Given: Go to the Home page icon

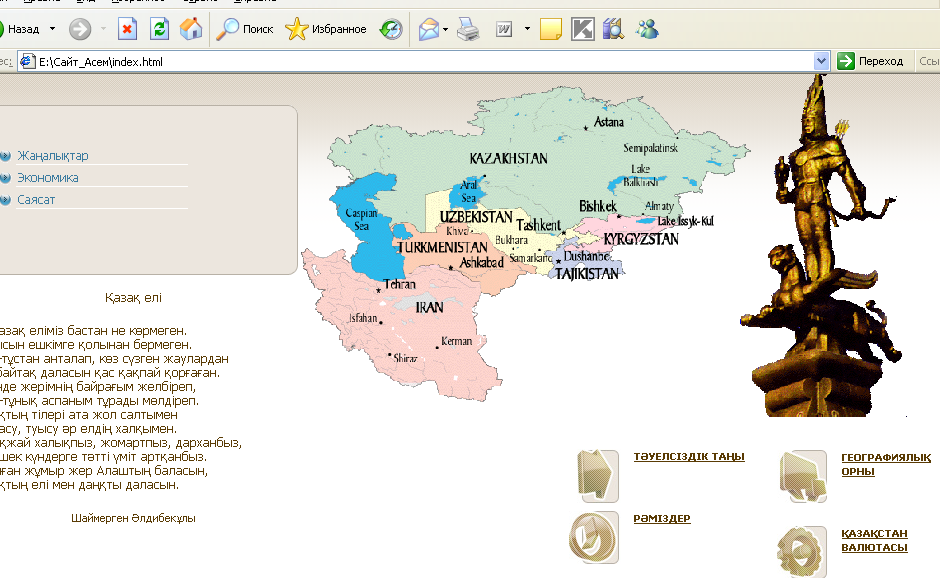Looking at the screenshot, I should [191, 29].
